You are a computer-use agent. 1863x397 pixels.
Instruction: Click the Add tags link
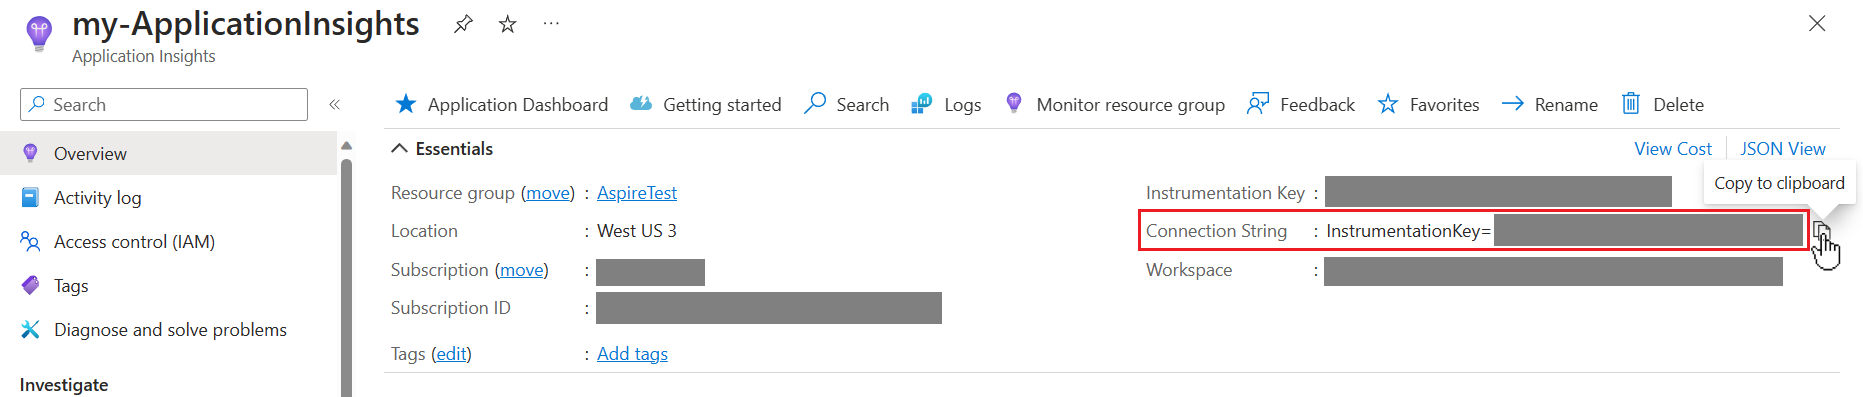(x=632, y=354)
